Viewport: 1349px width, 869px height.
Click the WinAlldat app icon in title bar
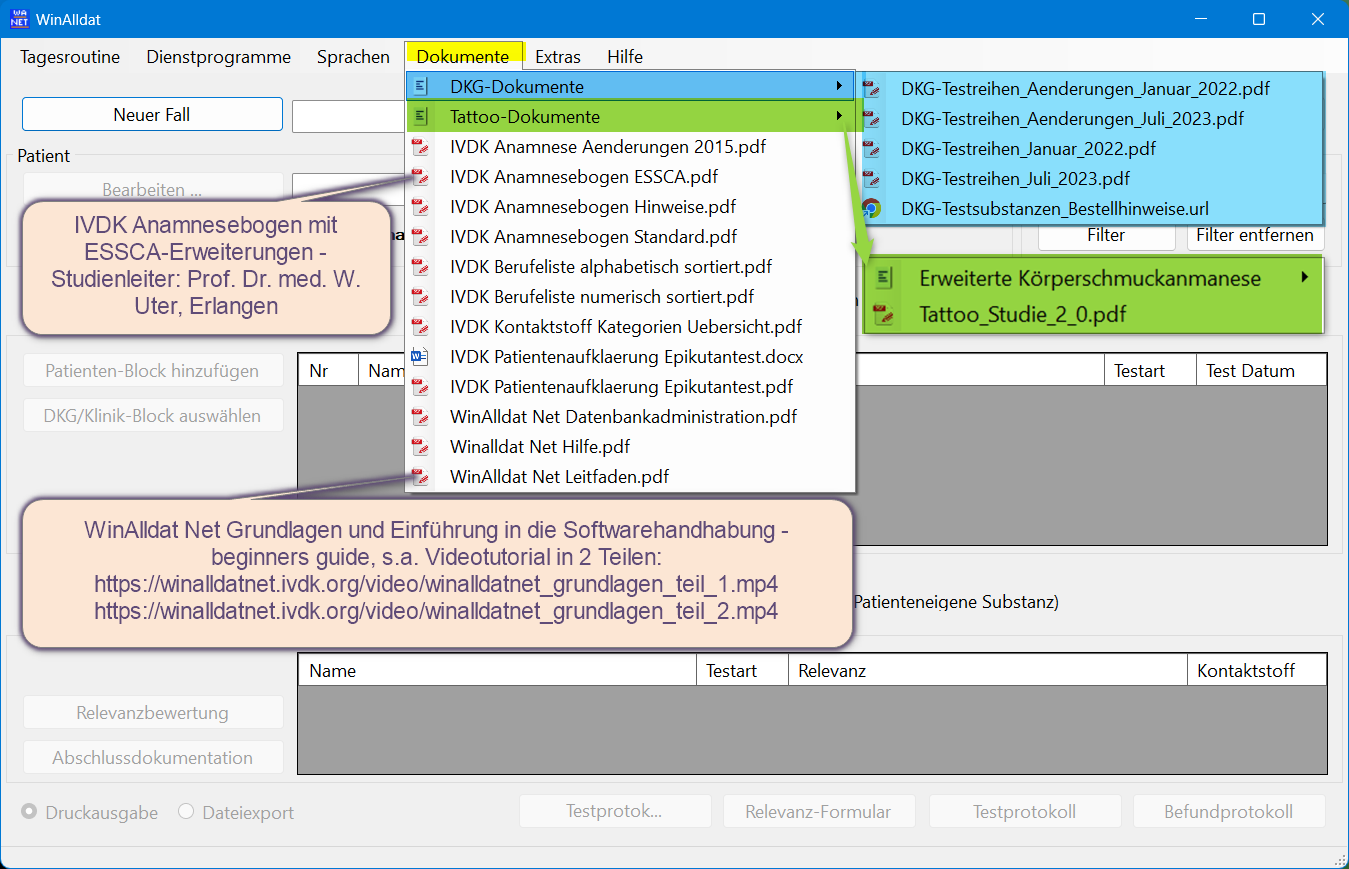click(x=19, y=19)
